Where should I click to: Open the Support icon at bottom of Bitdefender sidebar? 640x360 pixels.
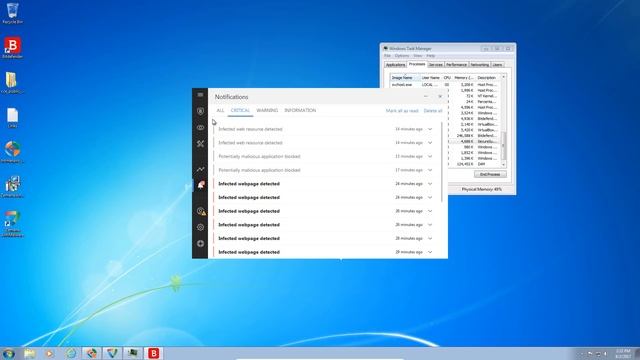point(200,244)
